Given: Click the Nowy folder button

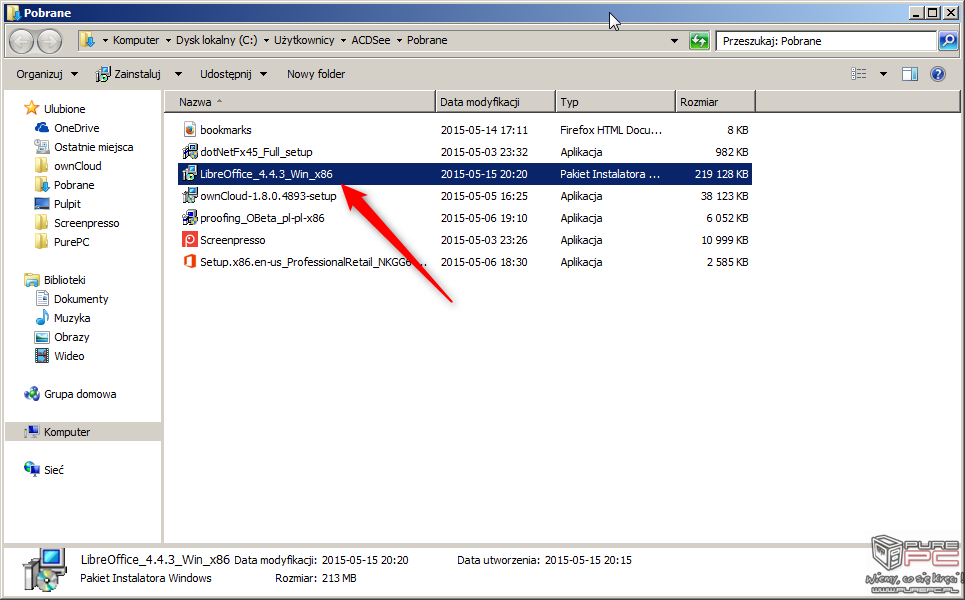Looking at the screenshot, I should [x=316, y=74].
